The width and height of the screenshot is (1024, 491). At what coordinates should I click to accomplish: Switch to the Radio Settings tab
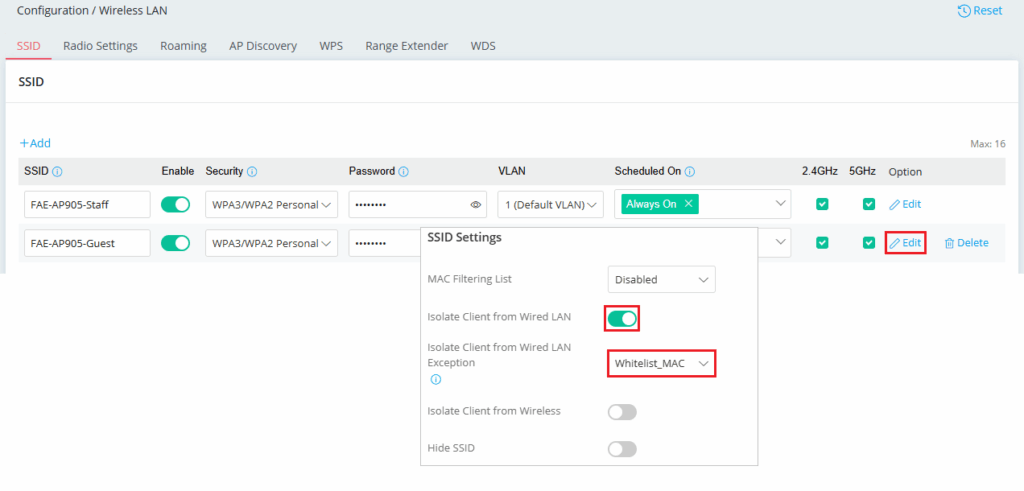100,46
